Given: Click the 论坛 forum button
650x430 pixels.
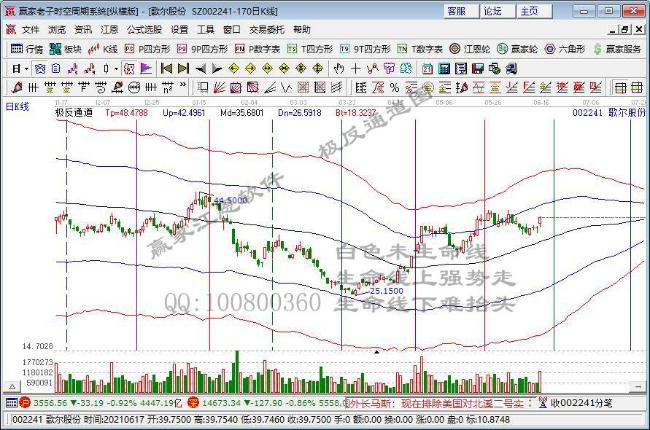Looking at the screenshot, I should 497,11.
